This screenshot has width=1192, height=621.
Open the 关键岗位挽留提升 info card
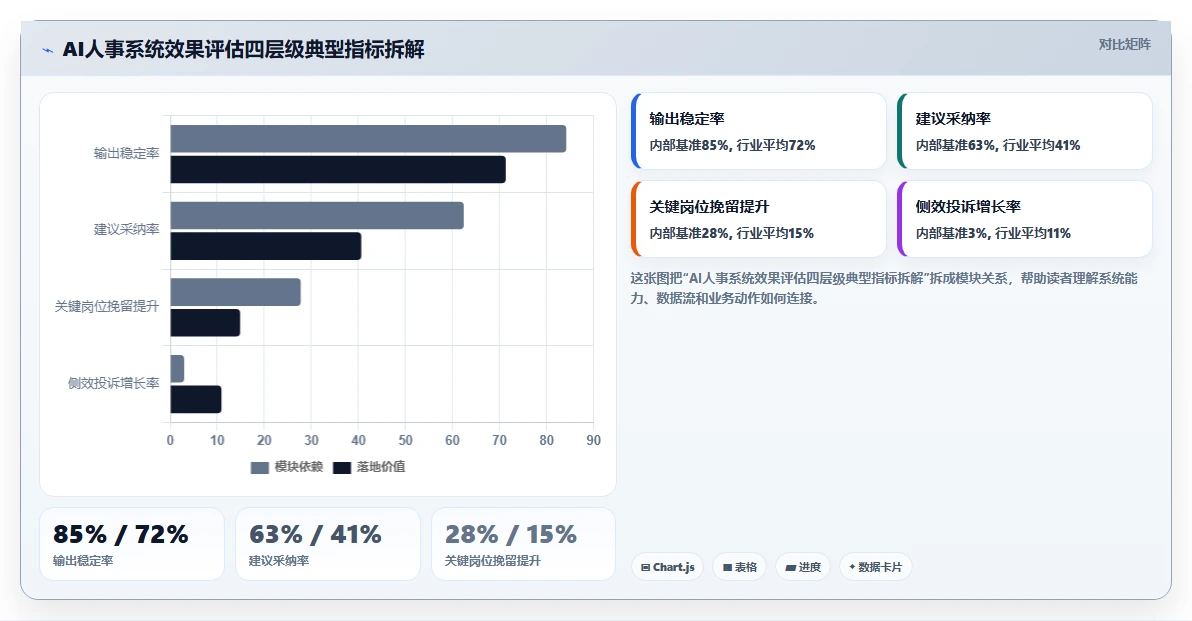point(759,219)
